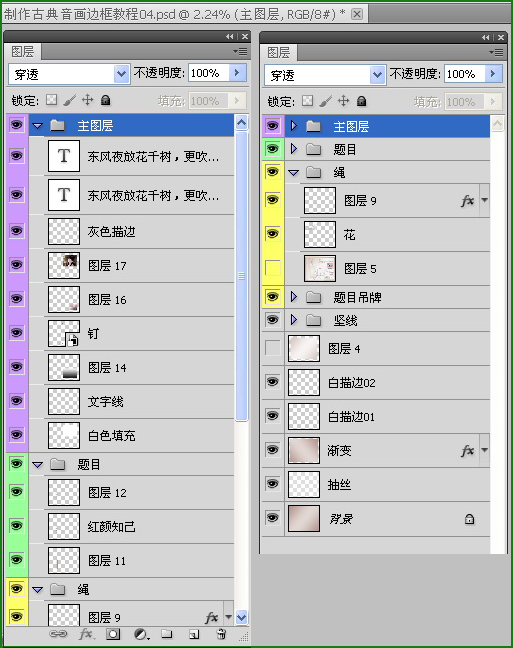This screenshot has width=513, height=648.
Task: Click opacity 100% field in right panel
Action: click(x=465, y=74)
